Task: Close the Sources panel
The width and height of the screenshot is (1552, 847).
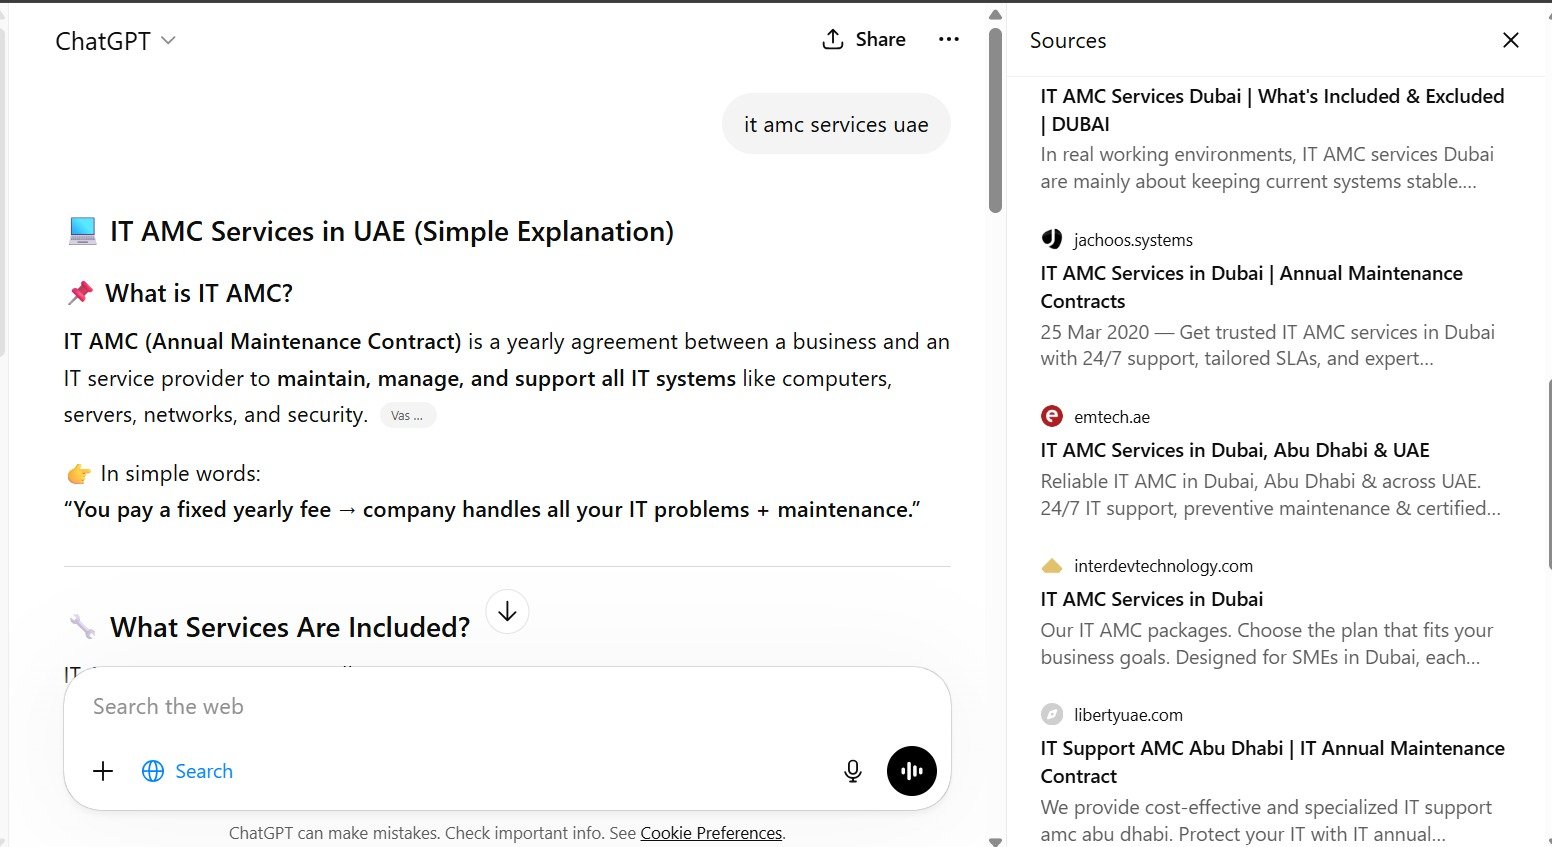Action: [x=1510, y=40]
